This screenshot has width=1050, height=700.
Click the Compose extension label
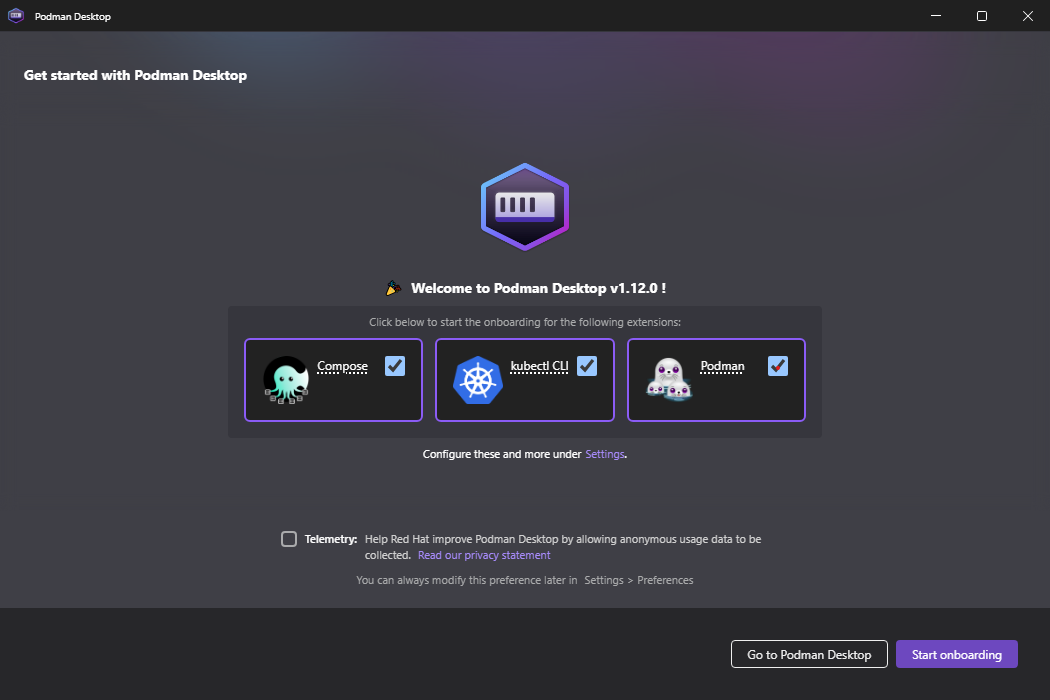[342, 366]
